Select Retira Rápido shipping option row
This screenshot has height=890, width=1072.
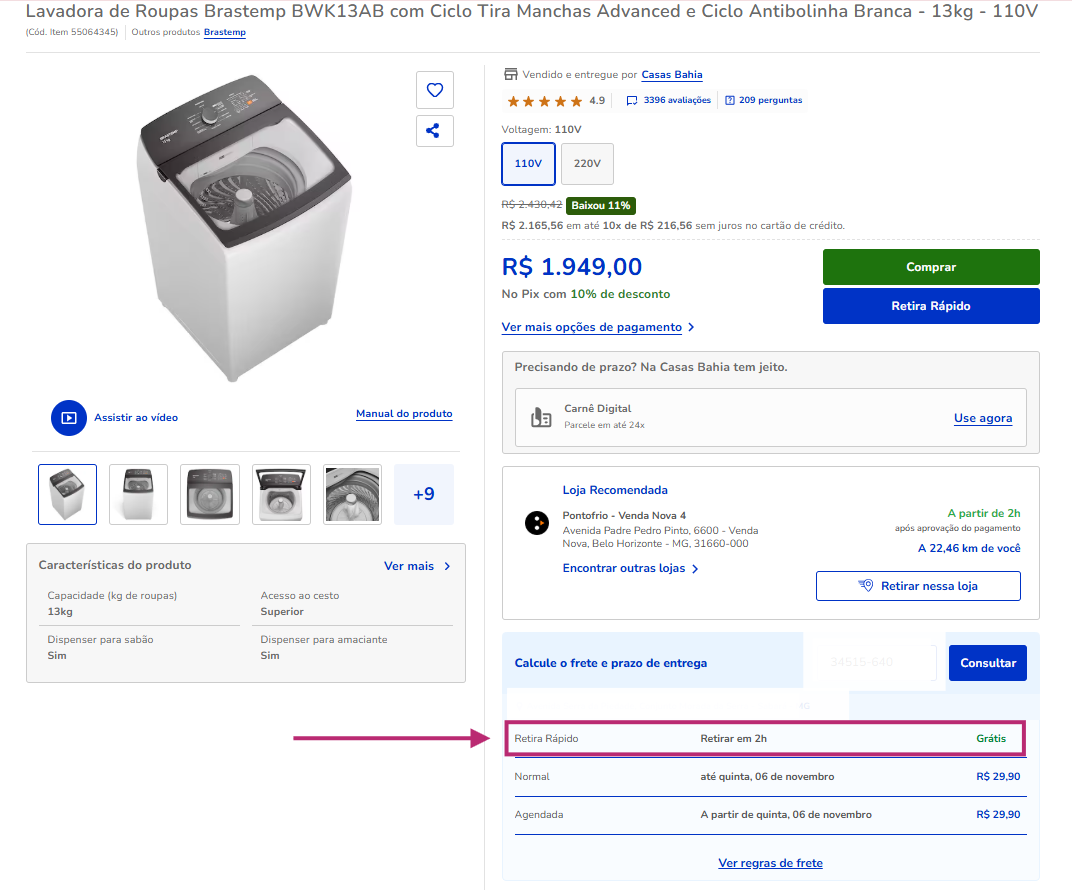point(766,739)
